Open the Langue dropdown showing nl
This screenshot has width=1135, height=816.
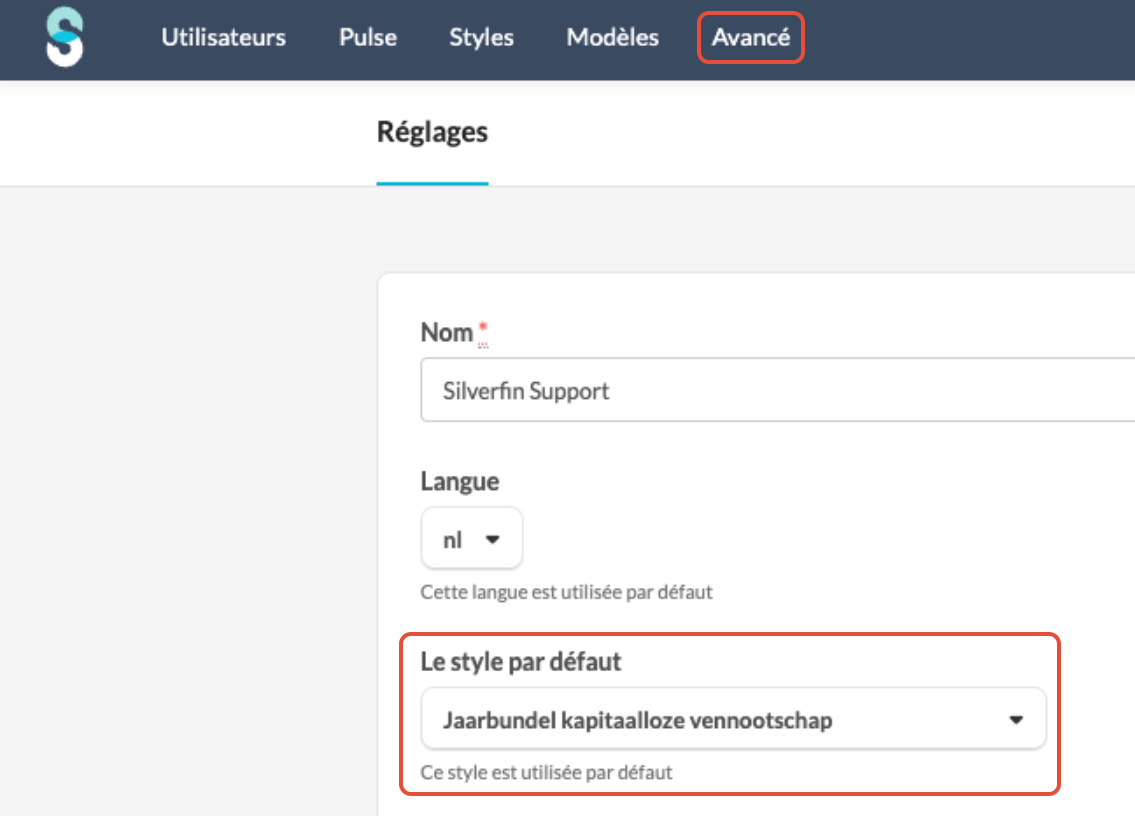[471, 539]
